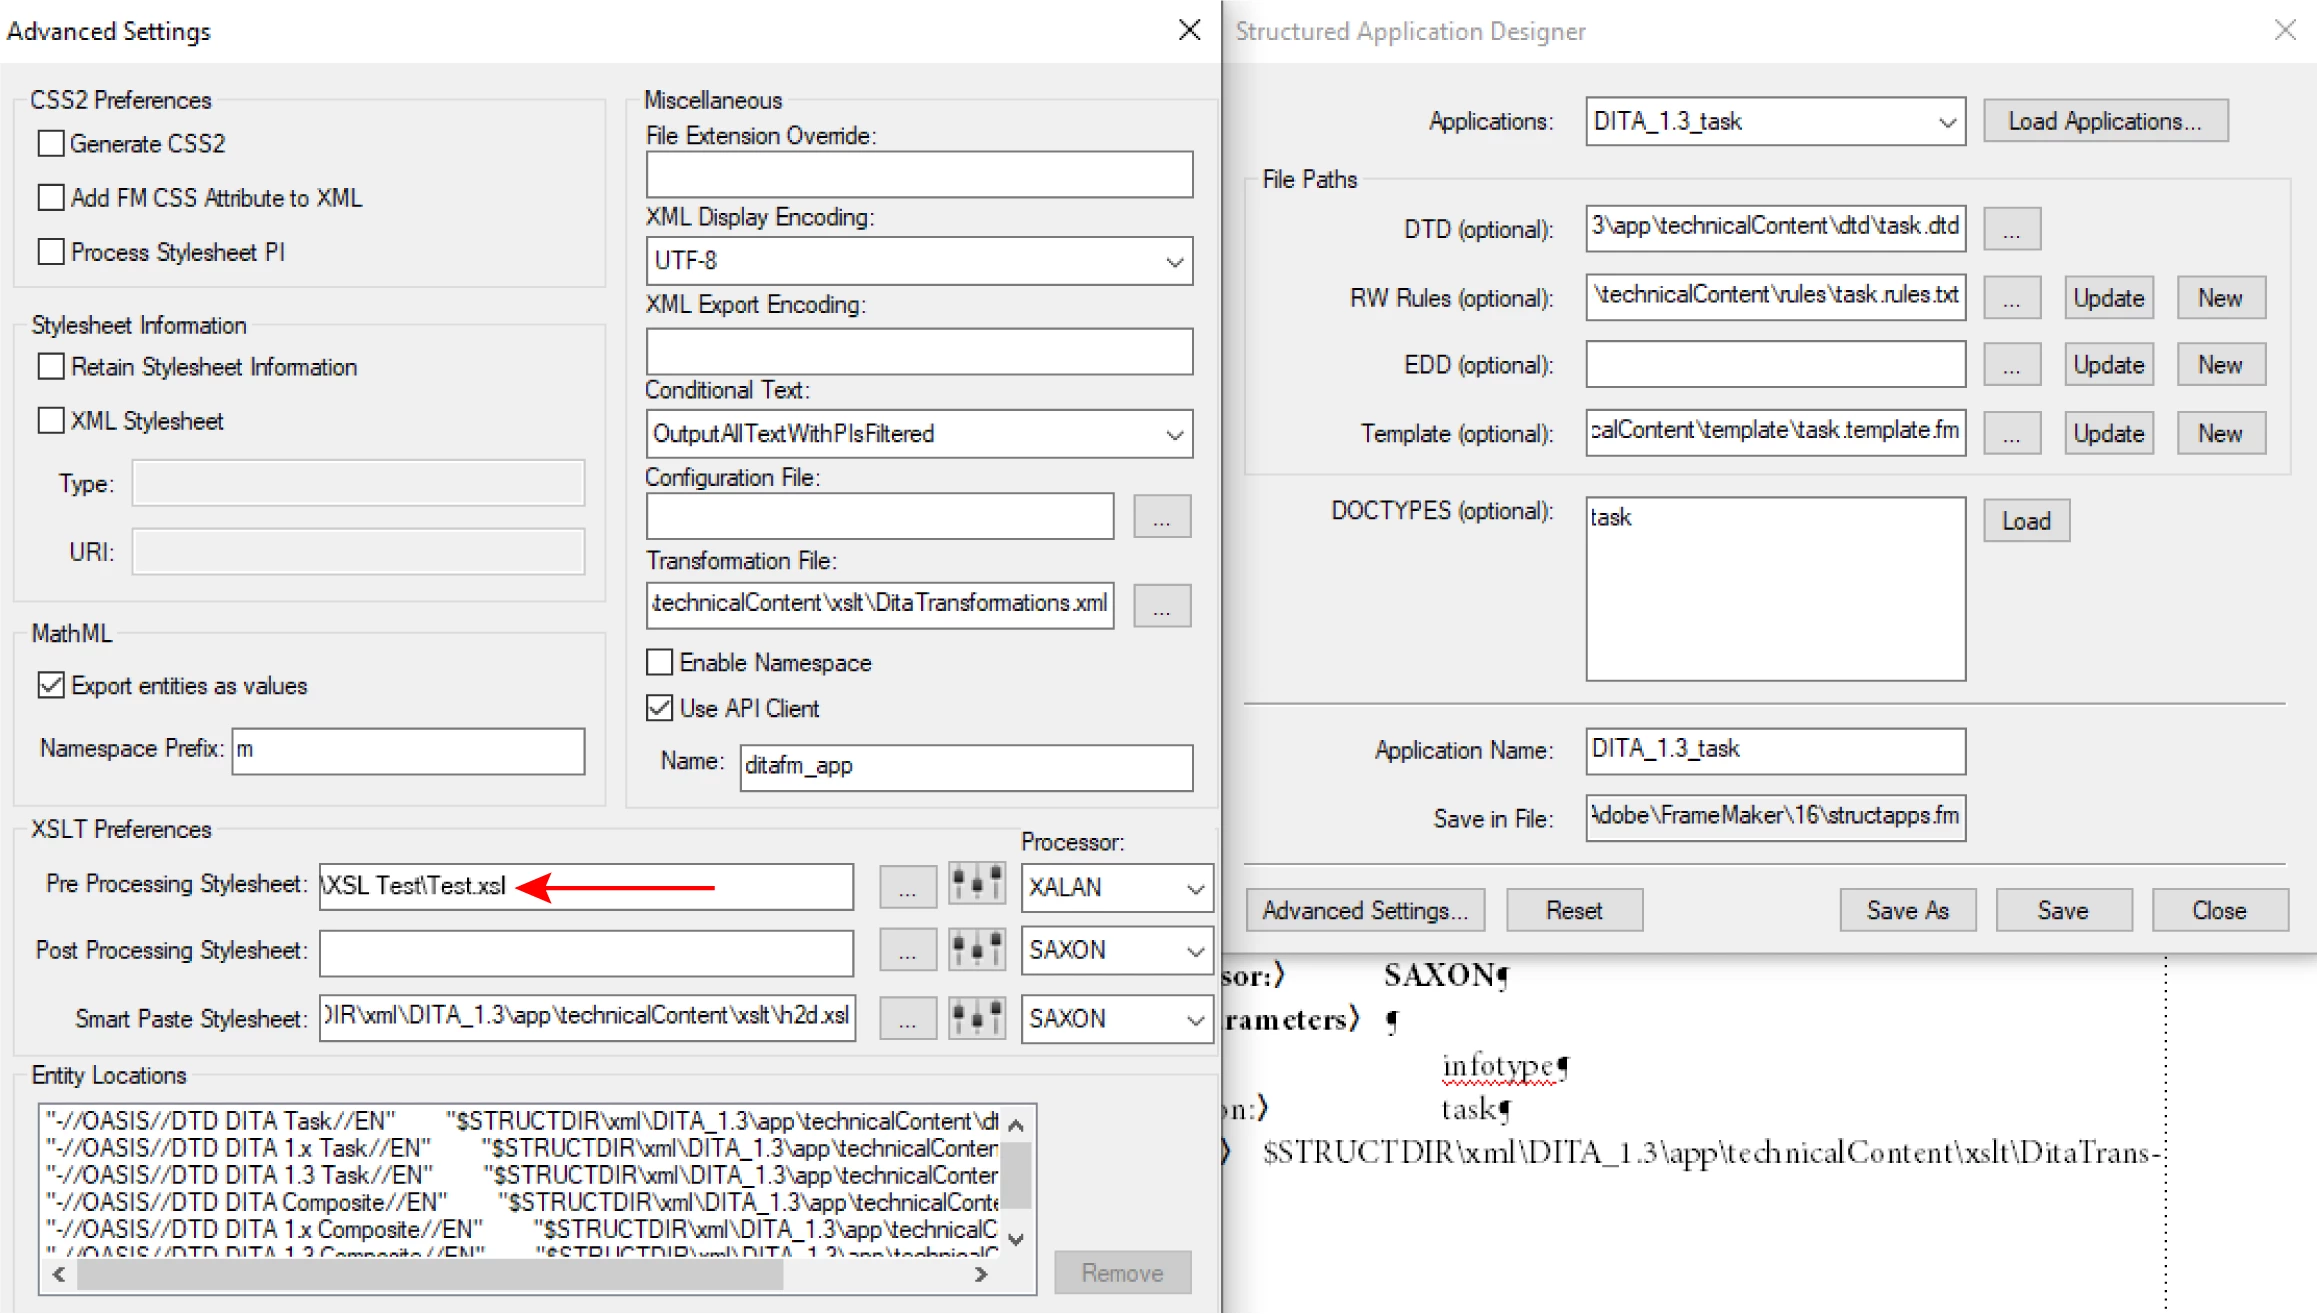2317x1314 pixels.
Task: Expand Conditional Text dropdown
Action: [1174, 434]
